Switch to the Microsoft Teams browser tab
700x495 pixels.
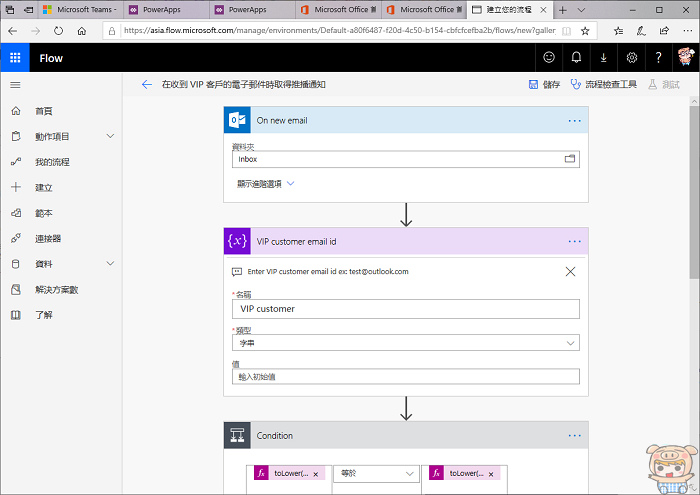tap(79, 9)
